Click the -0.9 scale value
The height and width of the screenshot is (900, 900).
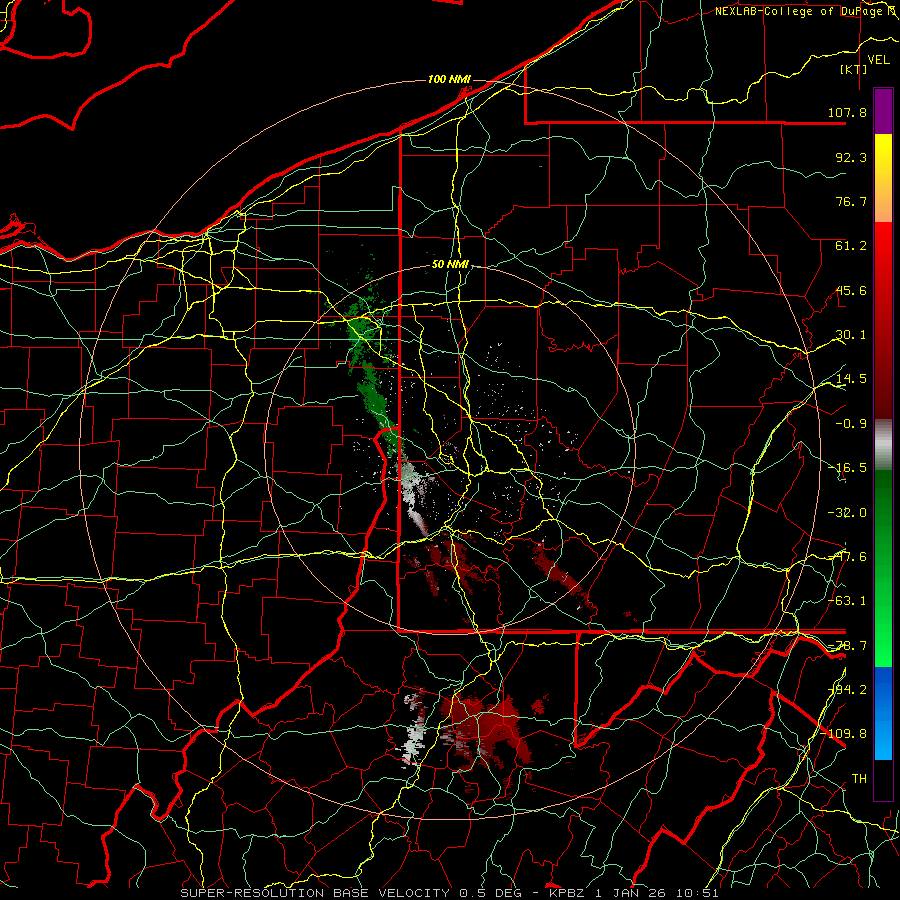(x=851, y=424)
